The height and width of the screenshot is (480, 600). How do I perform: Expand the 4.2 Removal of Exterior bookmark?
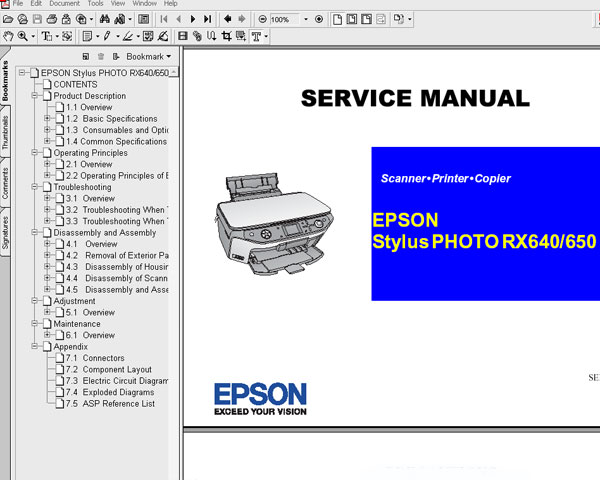click(47, 255)
